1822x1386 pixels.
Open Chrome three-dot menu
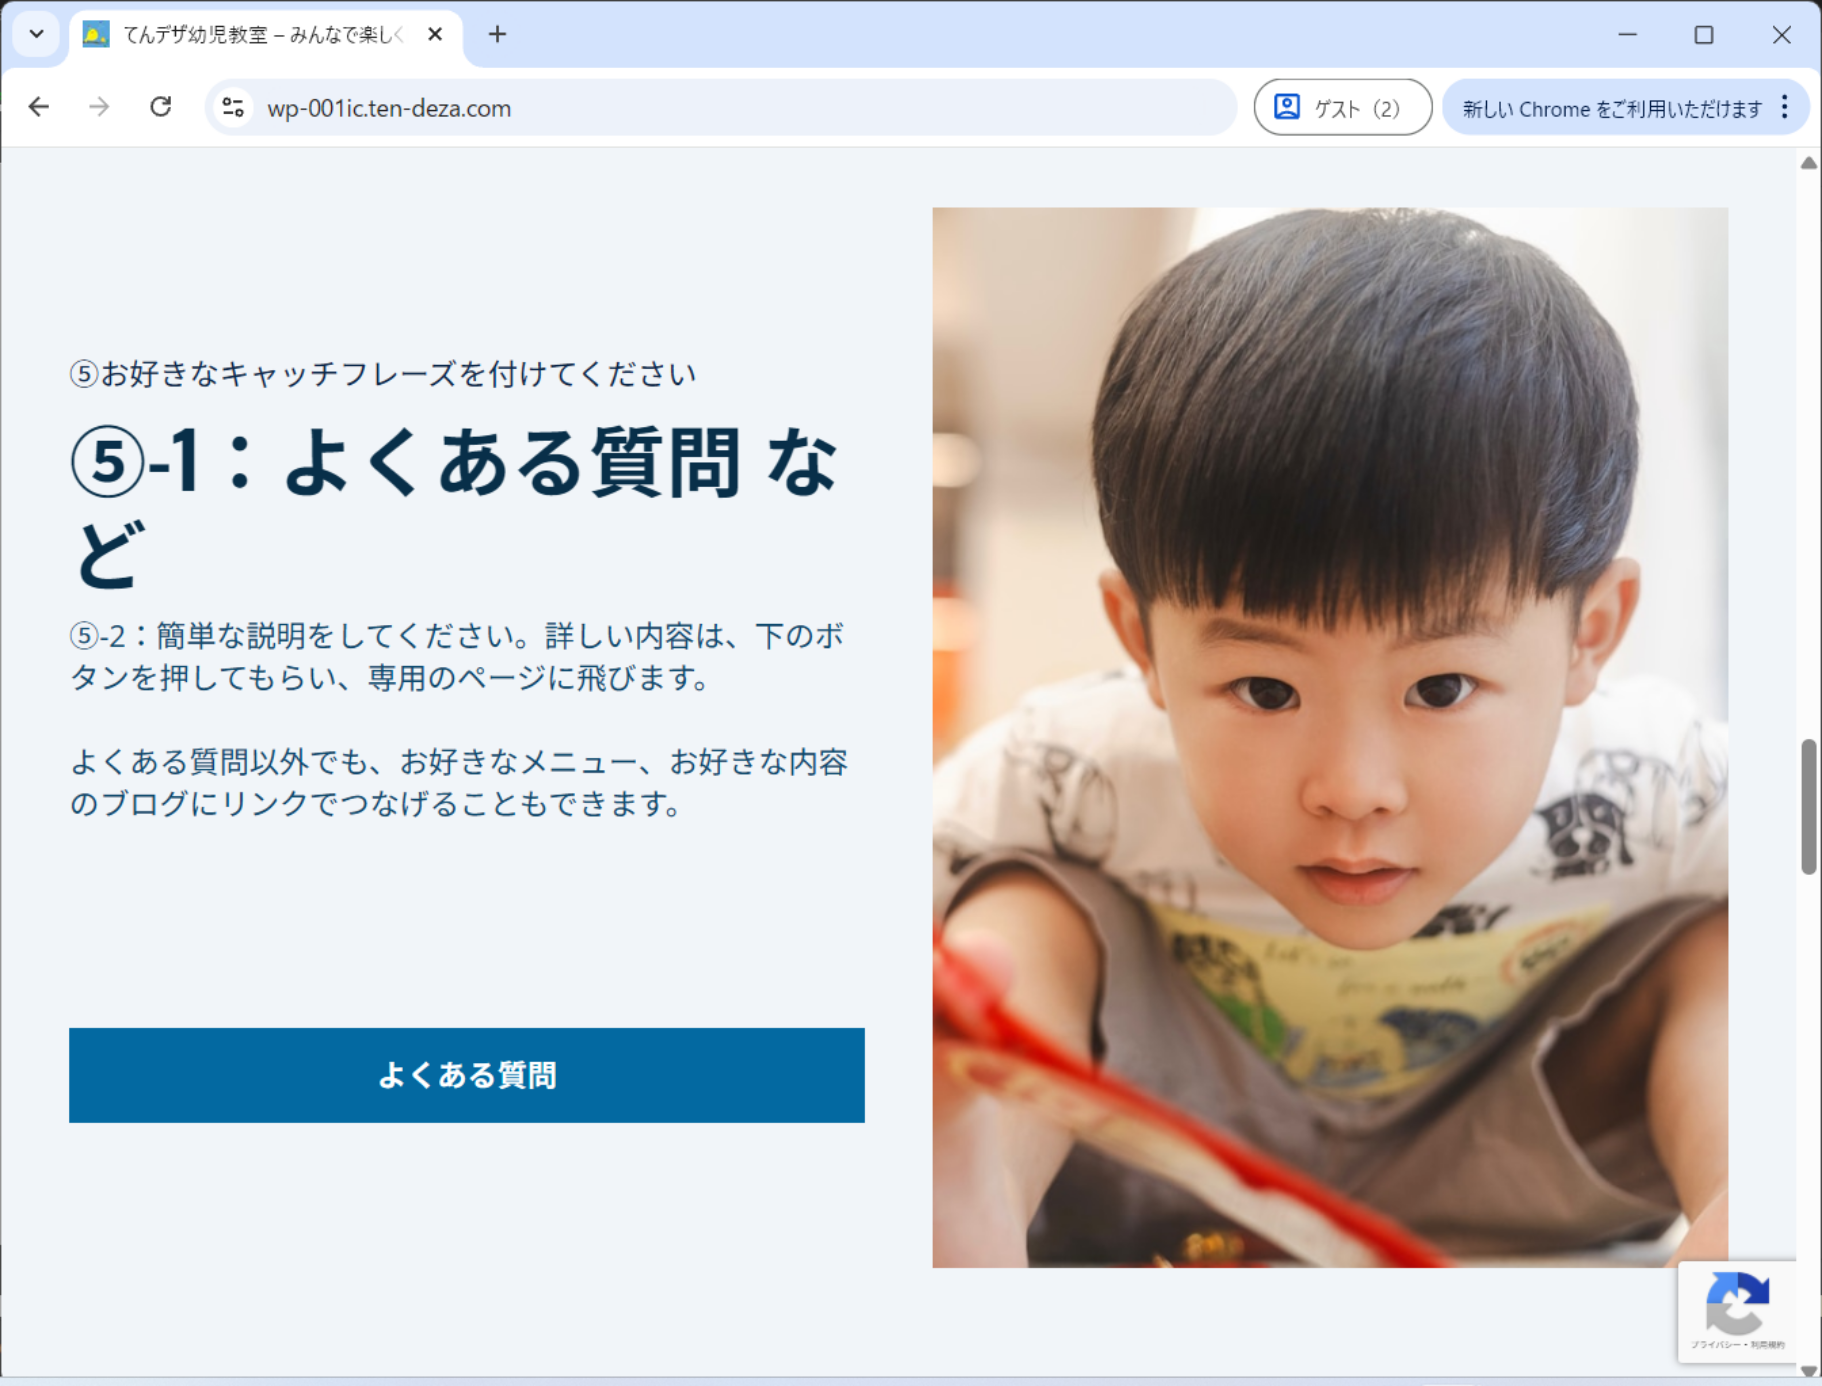(1784, 107)
